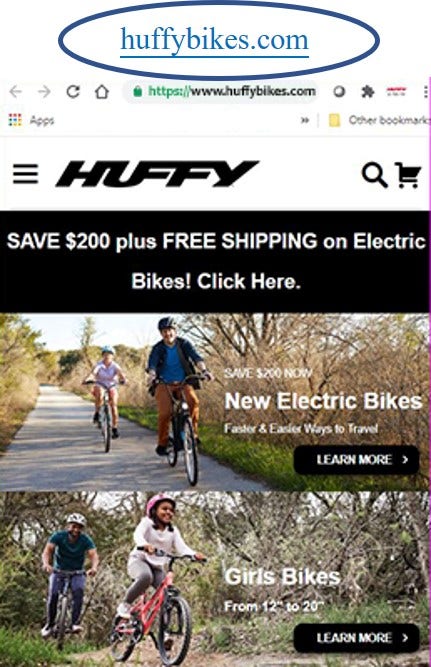Reload the page with refresh icon
Viewport: 431px width, 667px height.
[73, 91]
